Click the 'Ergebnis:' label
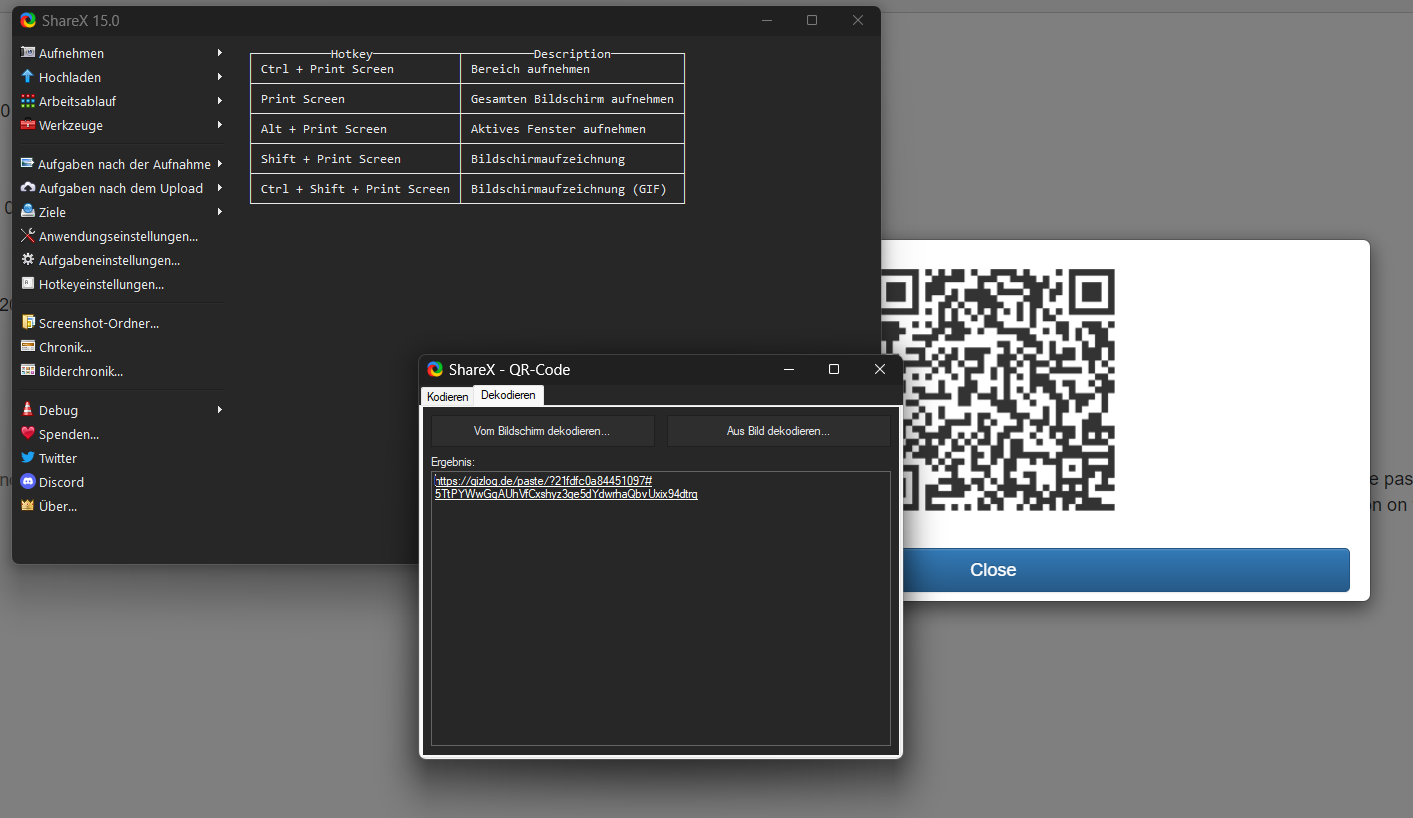The height and width of the screenshot is (818, 1413). (x=453, y=462)
